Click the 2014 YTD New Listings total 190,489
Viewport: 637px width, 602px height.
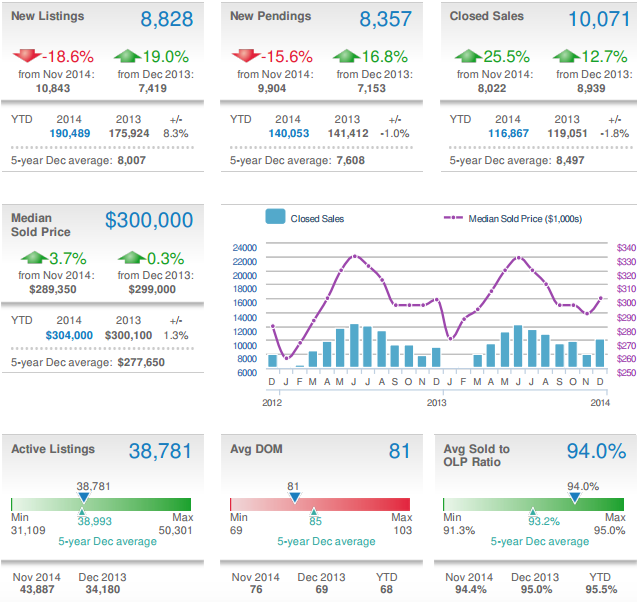pyautogui.click(x=70, y=133)
